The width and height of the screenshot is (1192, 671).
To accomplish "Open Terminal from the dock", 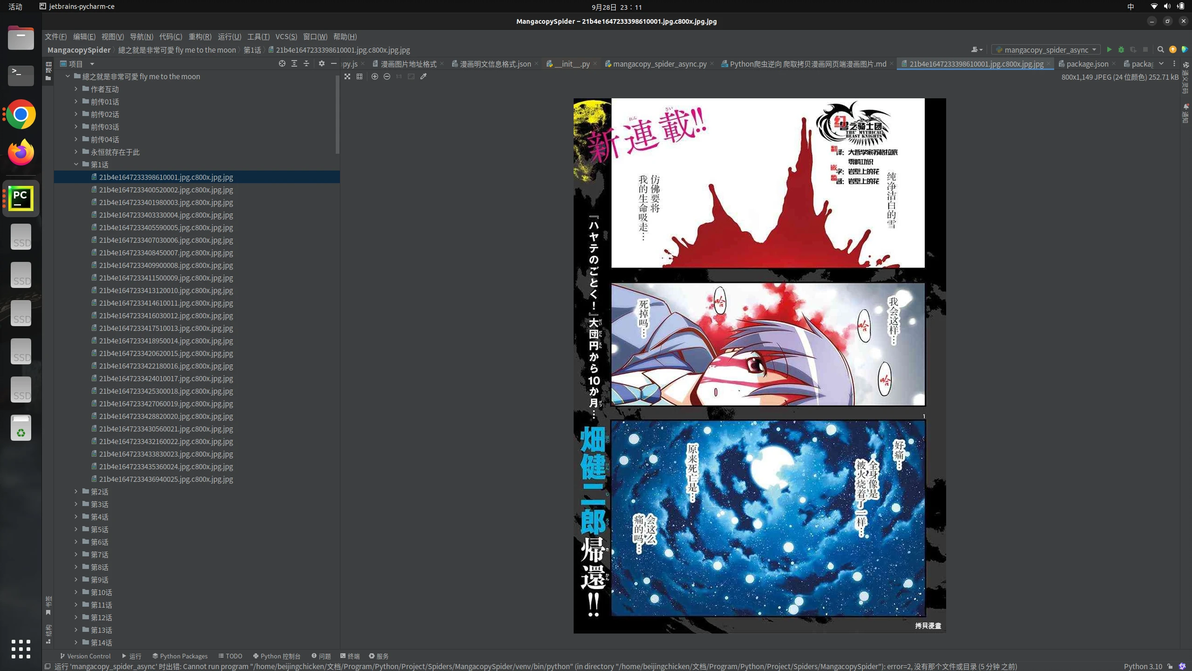I will 21,74.
